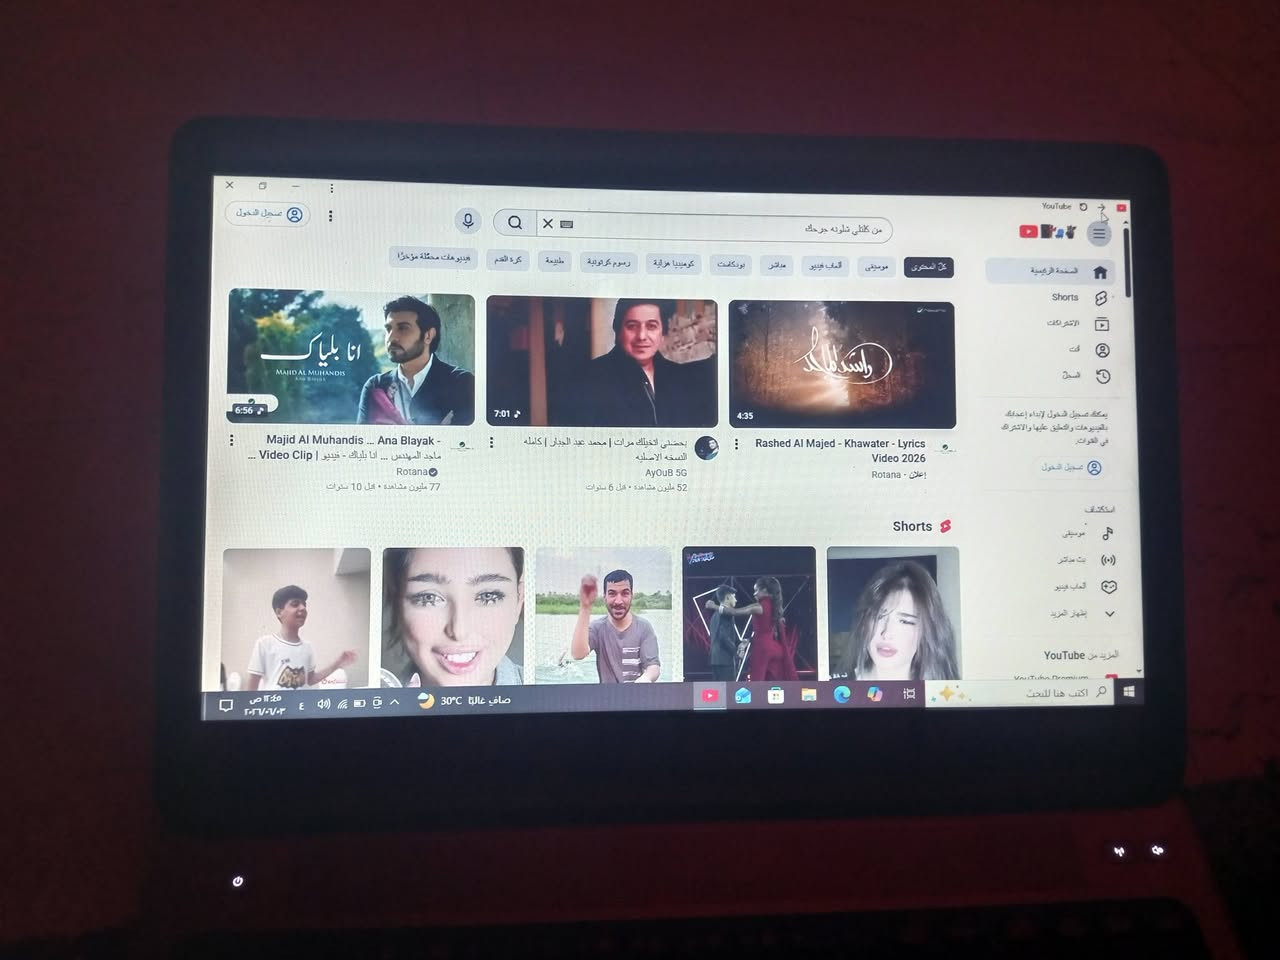Start voice search with microphone
Viewport: 1280px width, 960px height.
(x=467, y=221)
